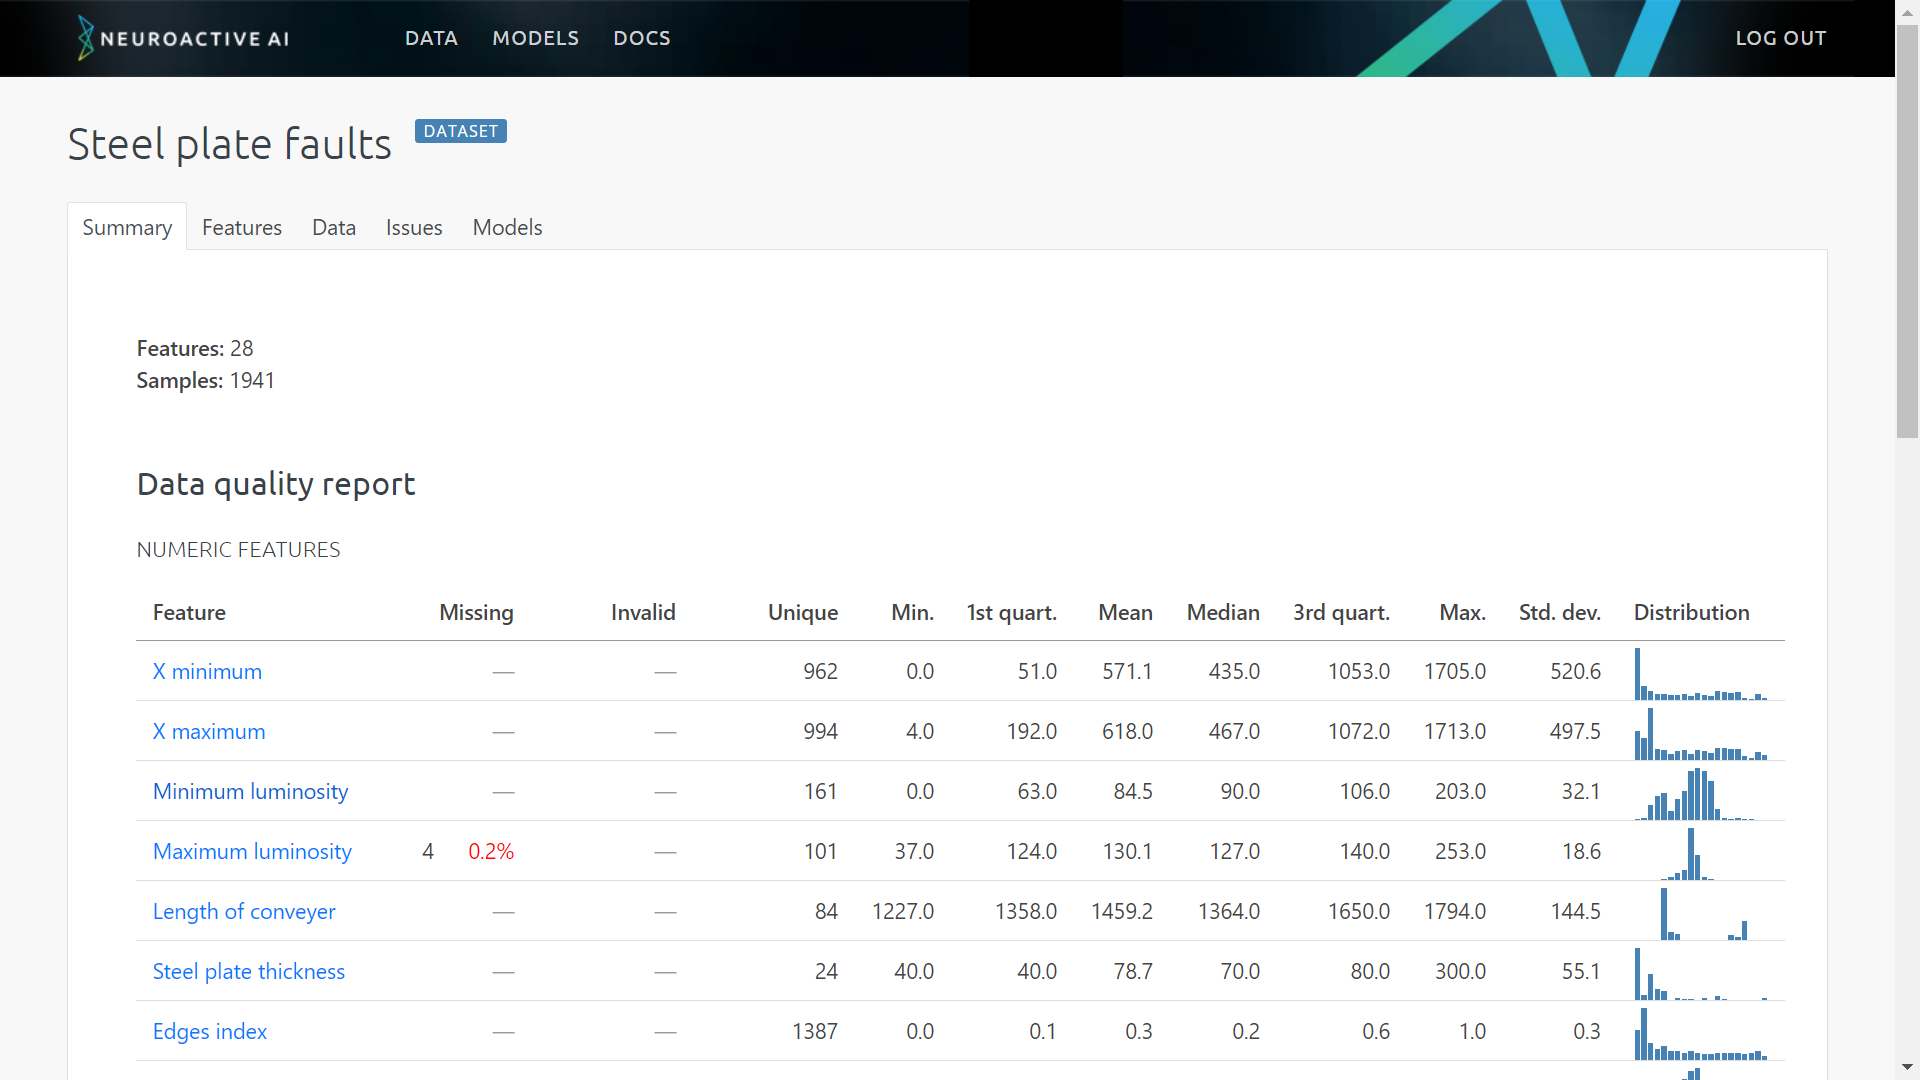1920x1080 pixels.
Task: Open the Steel plate thickness feature
Action: [248, 971]
